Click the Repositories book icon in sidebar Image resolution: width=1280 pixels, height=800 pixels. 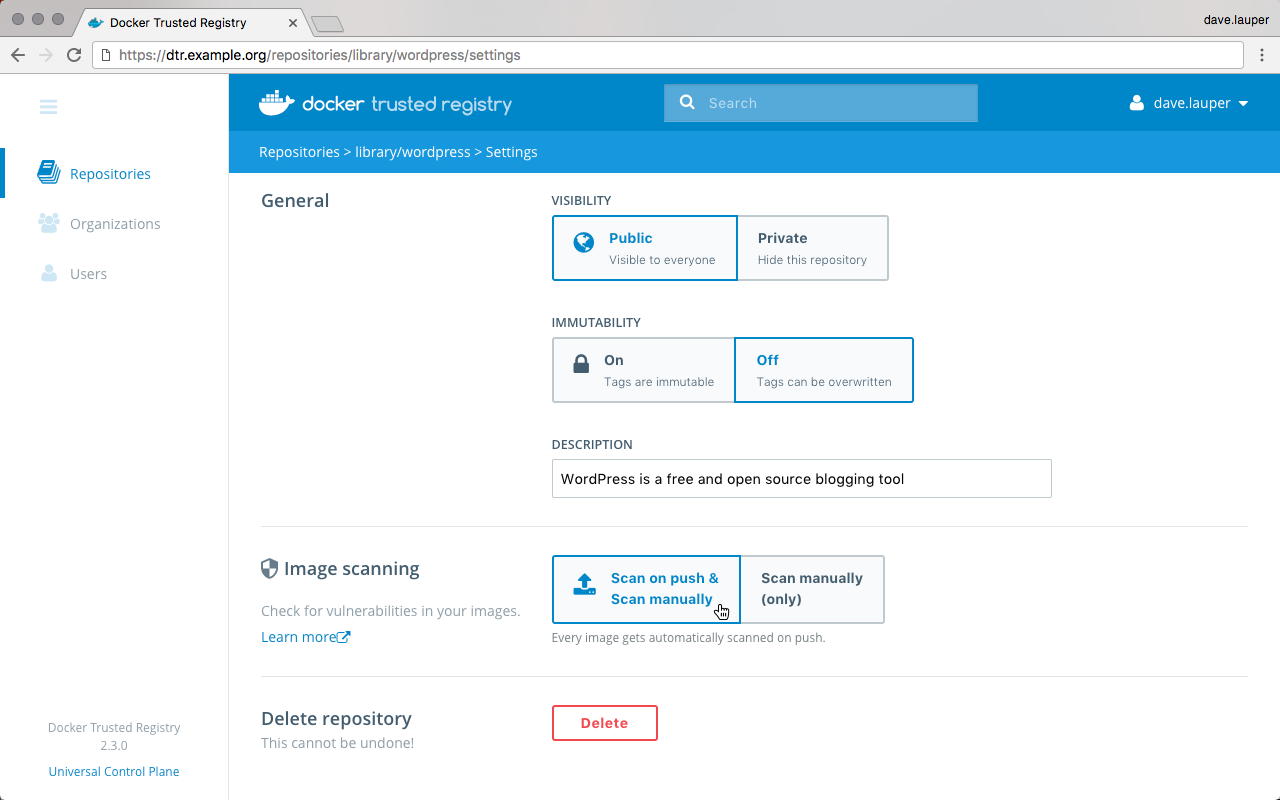pyautogui.click(x=48, y=173)
